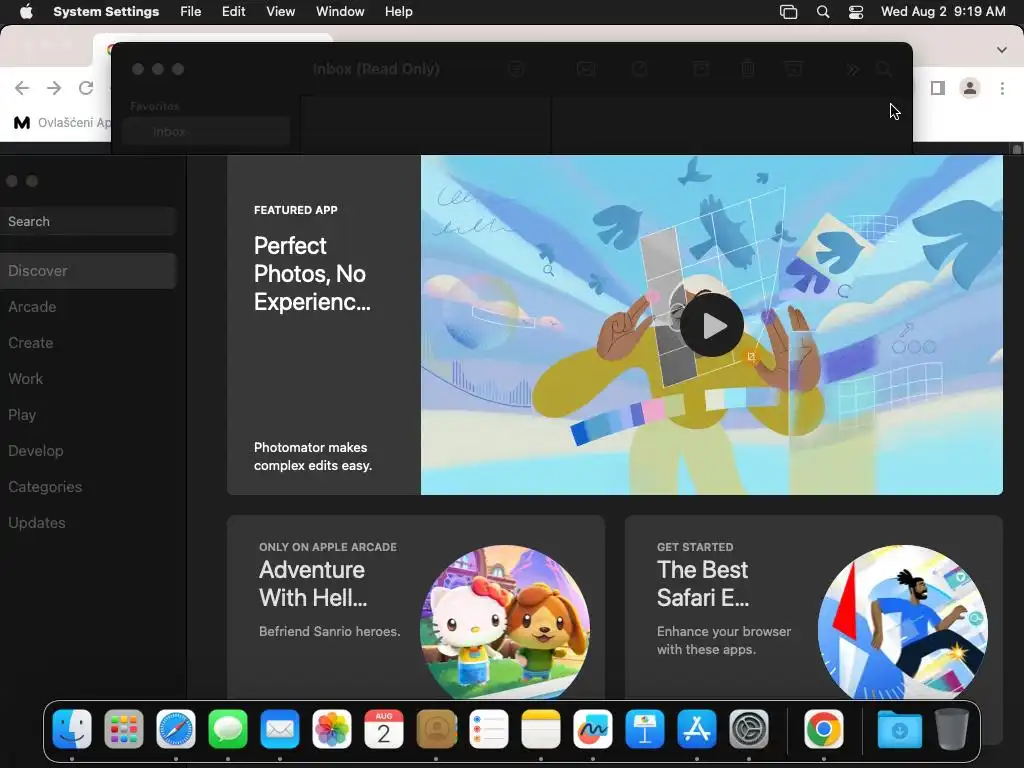This screenshot has width=1024, height=768.
Task: Click the Stage Manager icon in menu bar
Action: [x=789, y=12]
